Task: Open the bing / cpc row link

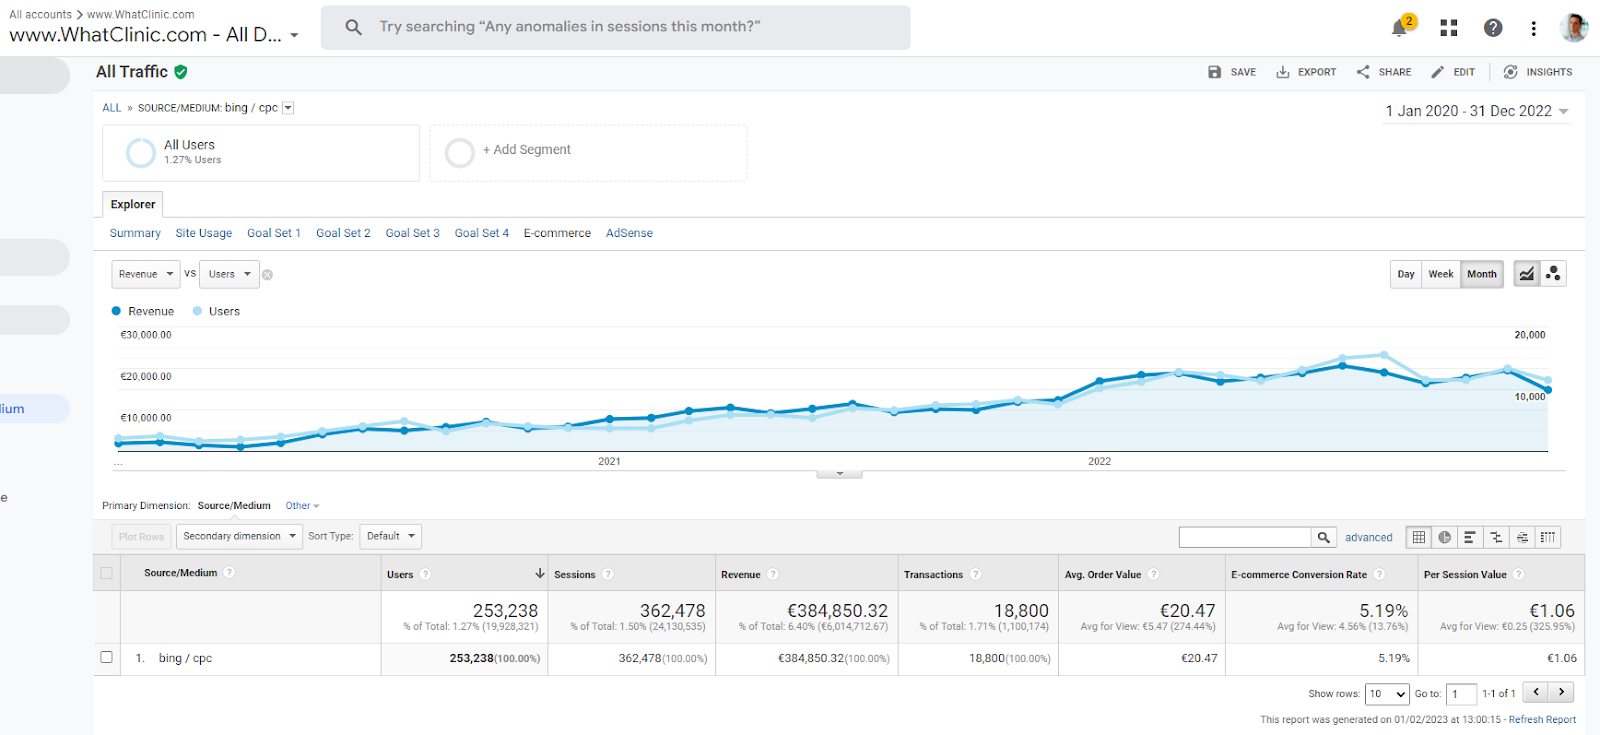Action: [185, 658]
